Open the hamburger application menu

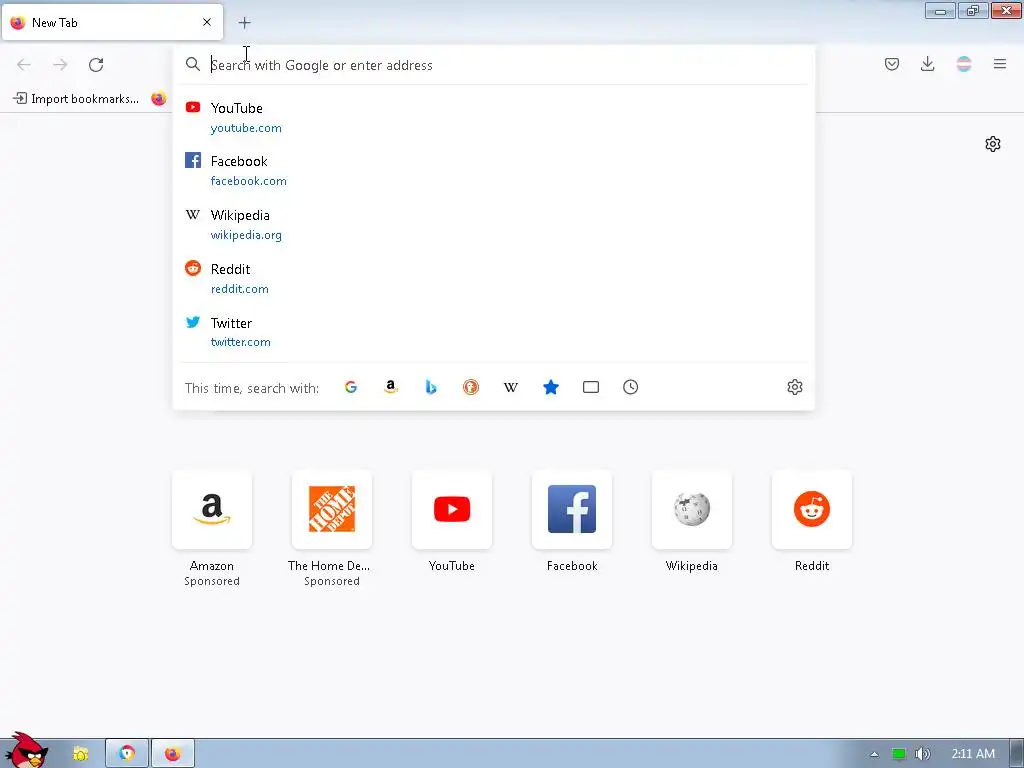[1000, 64]
